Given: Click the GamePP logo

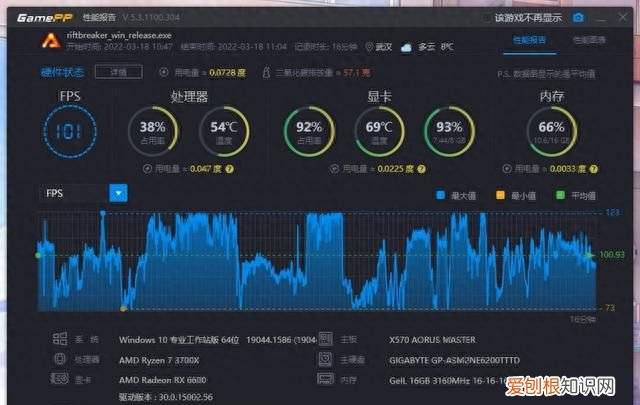Looking at the screenshot, I should (x=44, y=18).
